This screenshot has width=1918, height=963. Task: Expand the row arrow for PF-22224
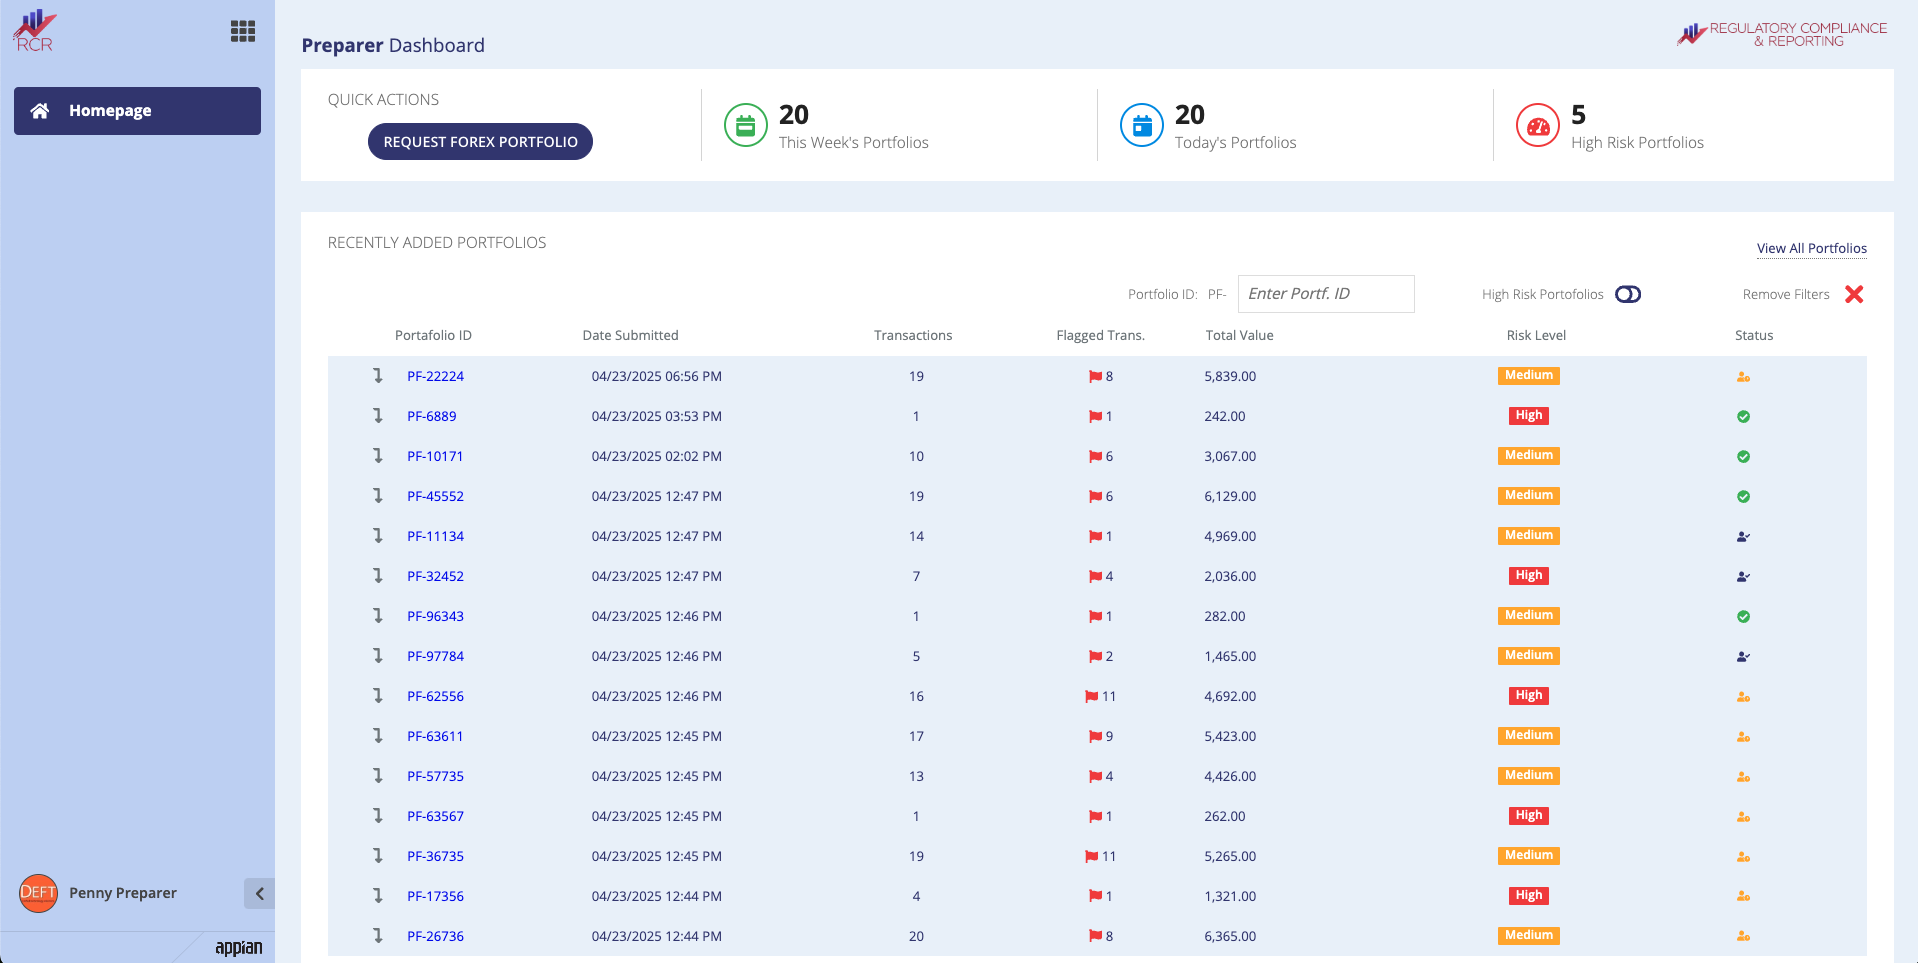pos(378,376)
